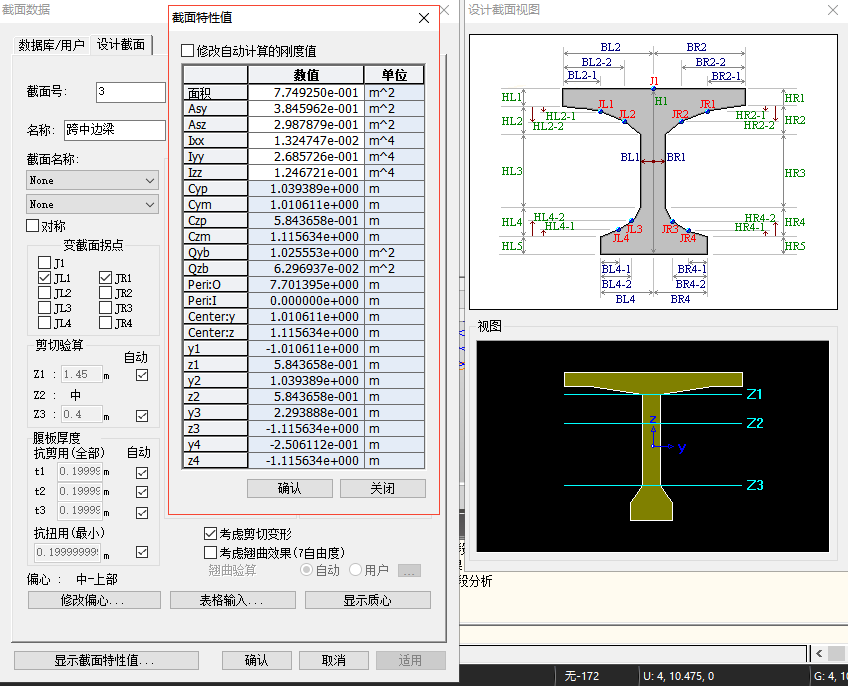The height and width of the screenshot is (686, 848).
Task: Close the 截面特性值 dialog with X
Action: pos(423,18)
